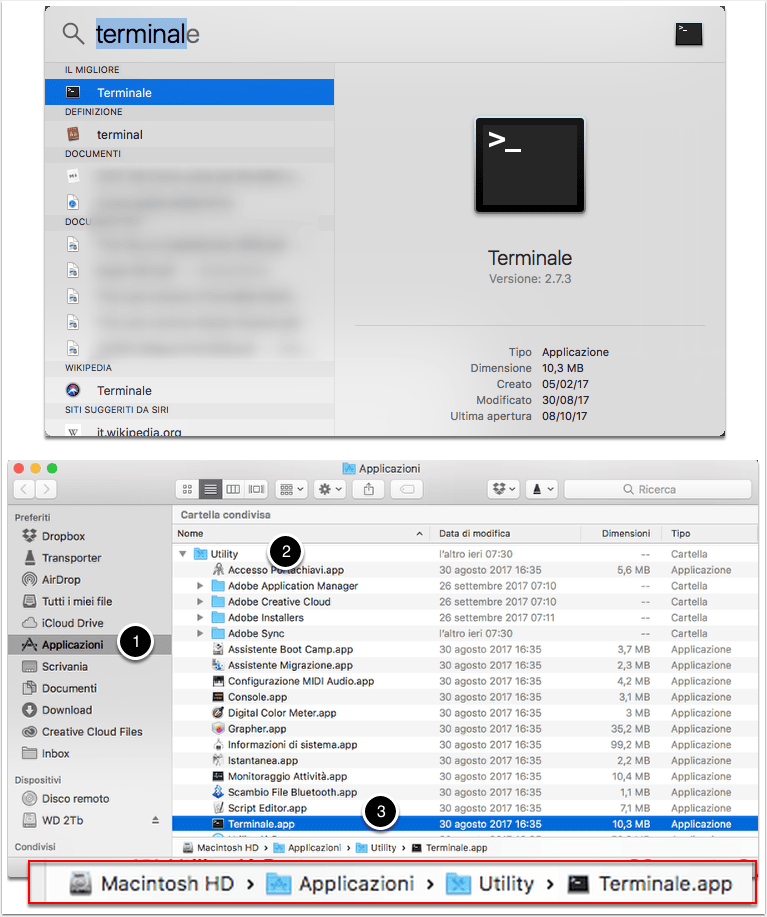Open the arrange-by dropdown

point(291,489)
